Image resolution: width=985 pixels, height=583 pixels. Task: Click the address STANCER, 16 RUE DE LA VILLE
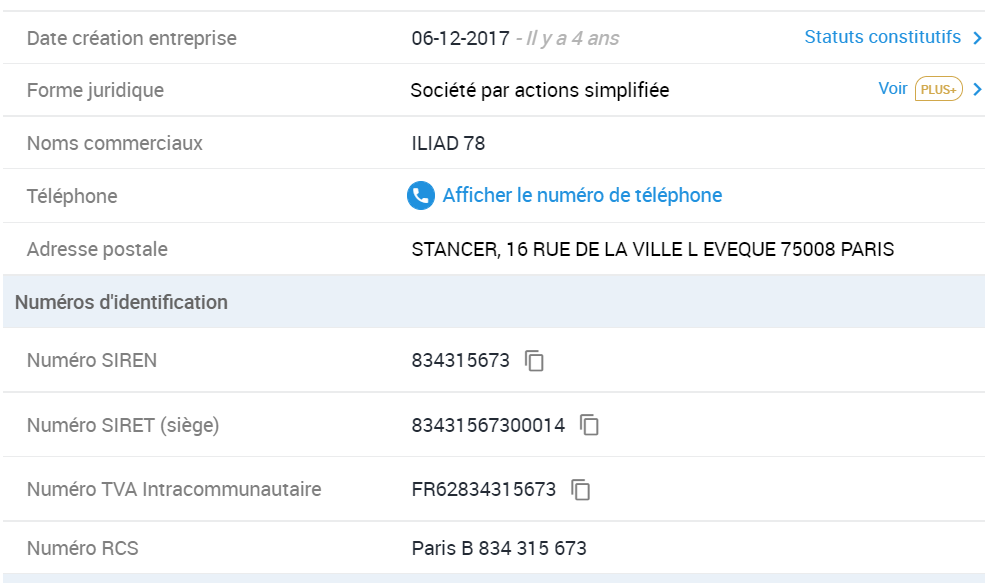click(x=653, y=249)
